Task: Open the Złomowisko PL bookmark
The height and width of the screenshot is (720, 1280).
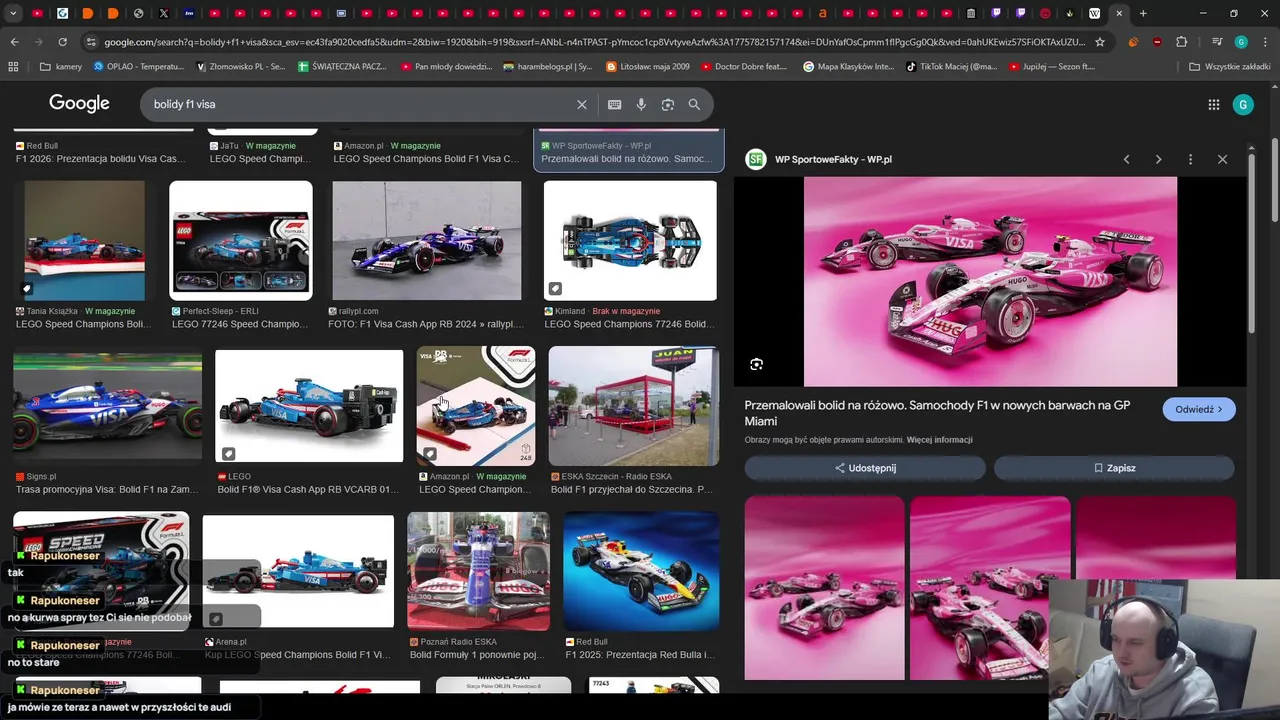Action: [x=241, y=67]
